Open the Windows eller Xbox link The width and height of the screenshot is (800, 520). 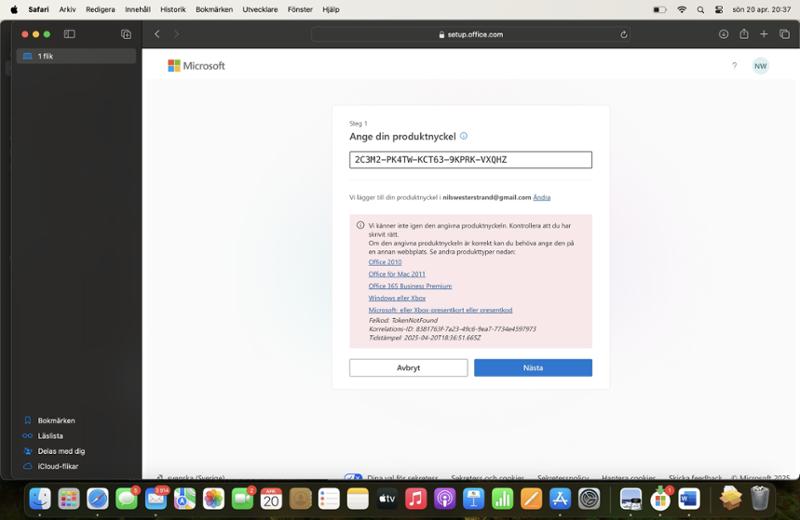point(397,298)
